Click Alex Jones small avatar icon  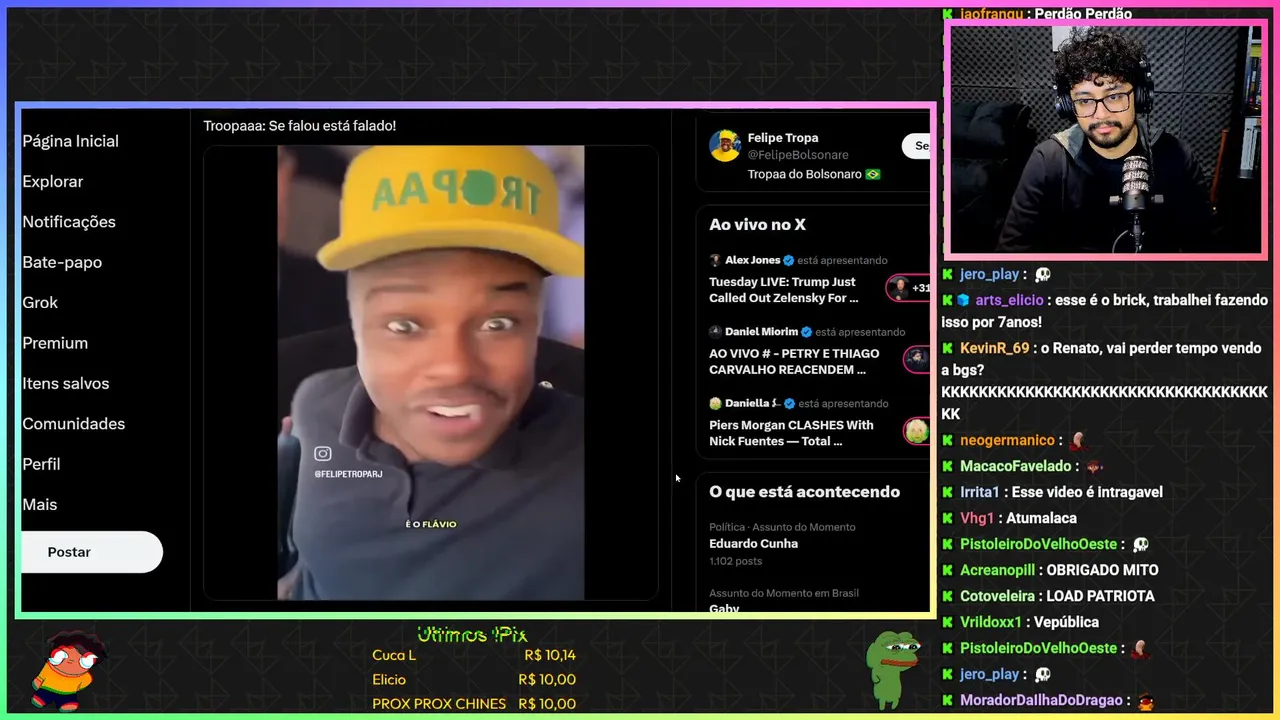[x=715, y=260]
